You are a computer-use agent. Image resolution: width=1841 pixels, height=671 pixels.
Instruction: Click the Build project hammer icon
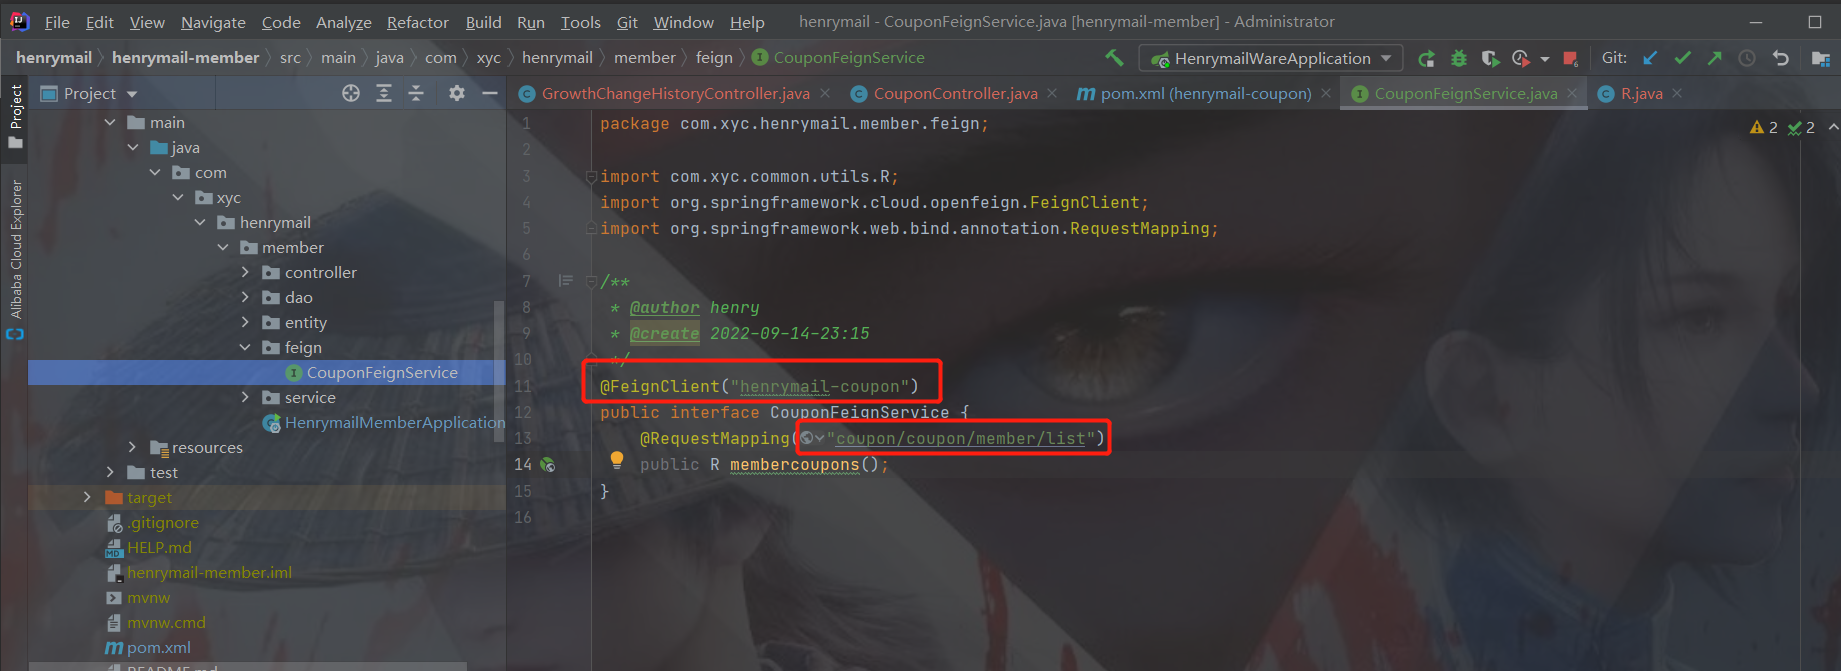point(1113,58)
